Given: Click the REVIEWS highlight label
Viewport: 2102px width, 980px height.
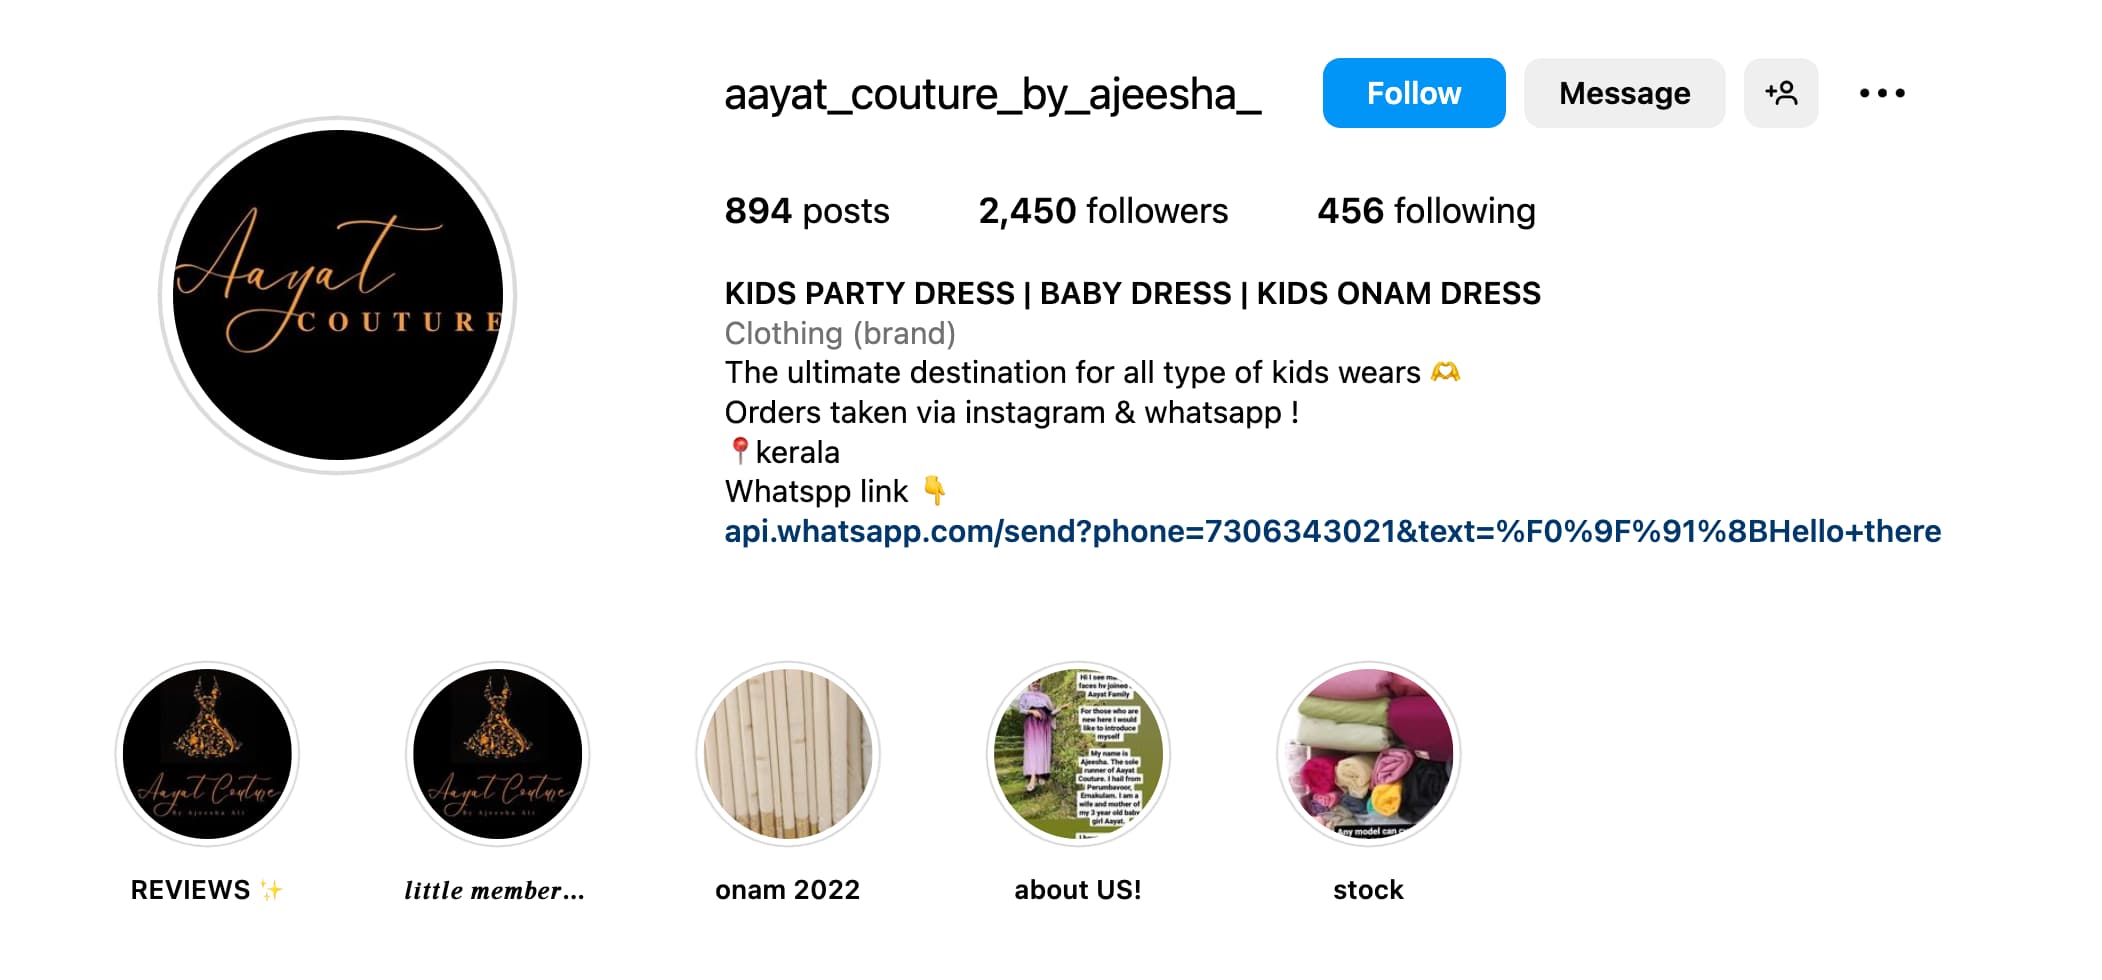Looking at the screenshot, I should click(x=207, y=890).
